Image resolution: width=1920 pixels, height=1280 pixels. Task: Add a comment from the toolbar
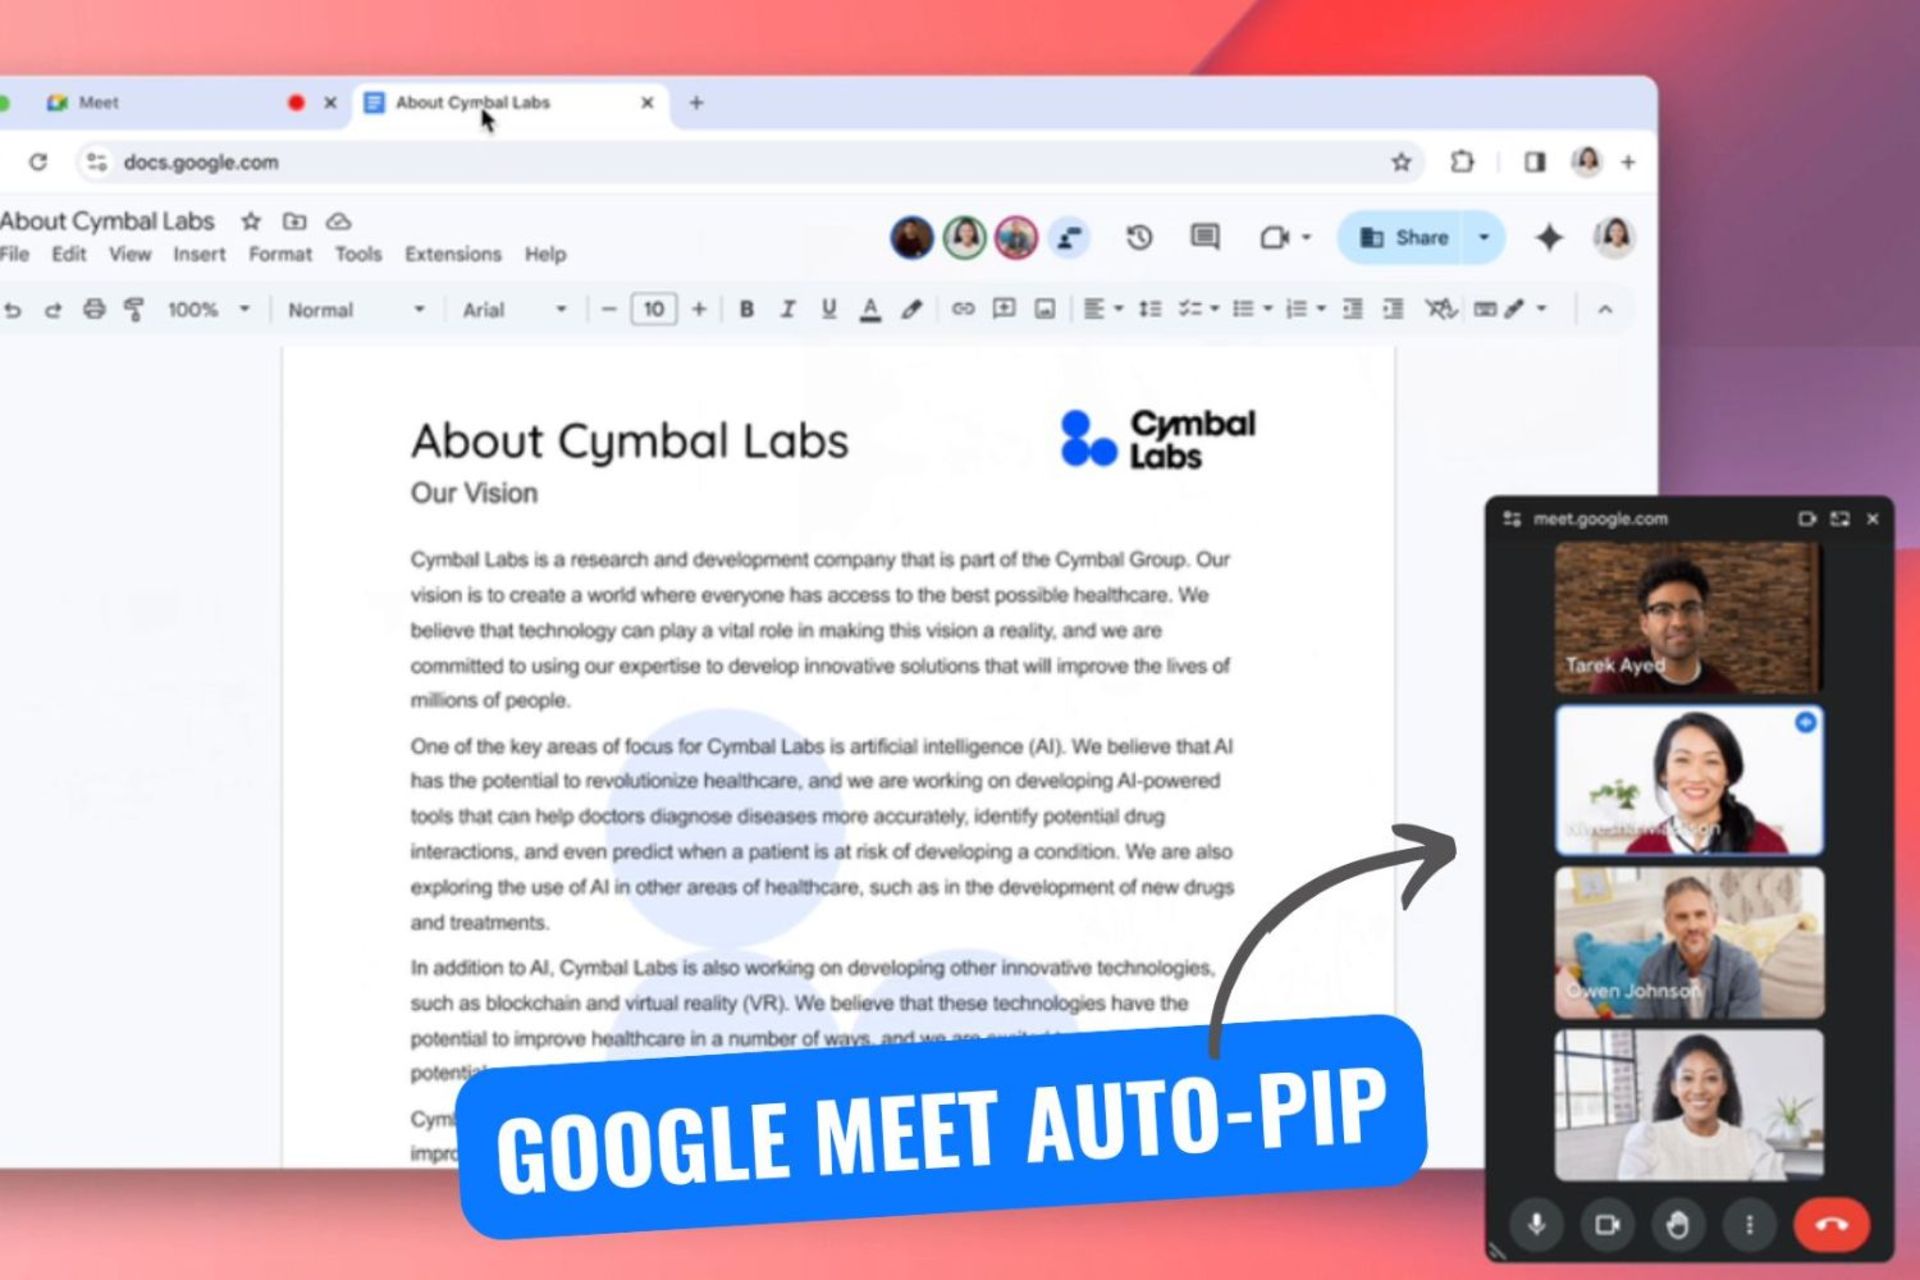(x=1004, y=309)
